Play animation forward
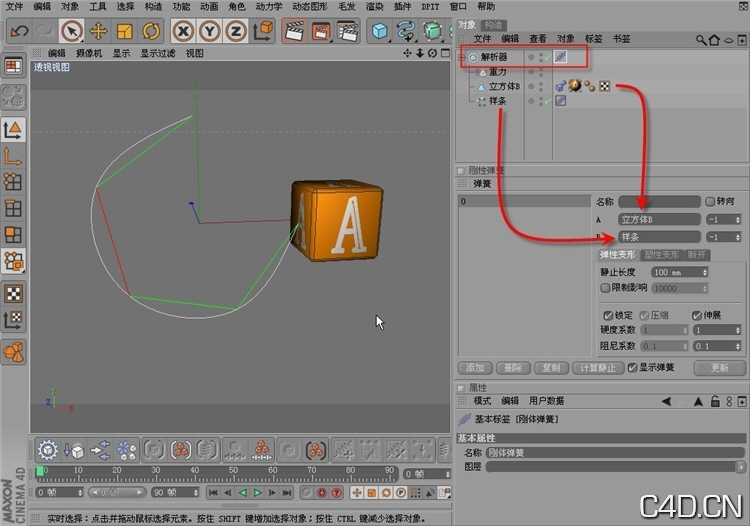Screen dimensions: 750x526 point(257,492)
